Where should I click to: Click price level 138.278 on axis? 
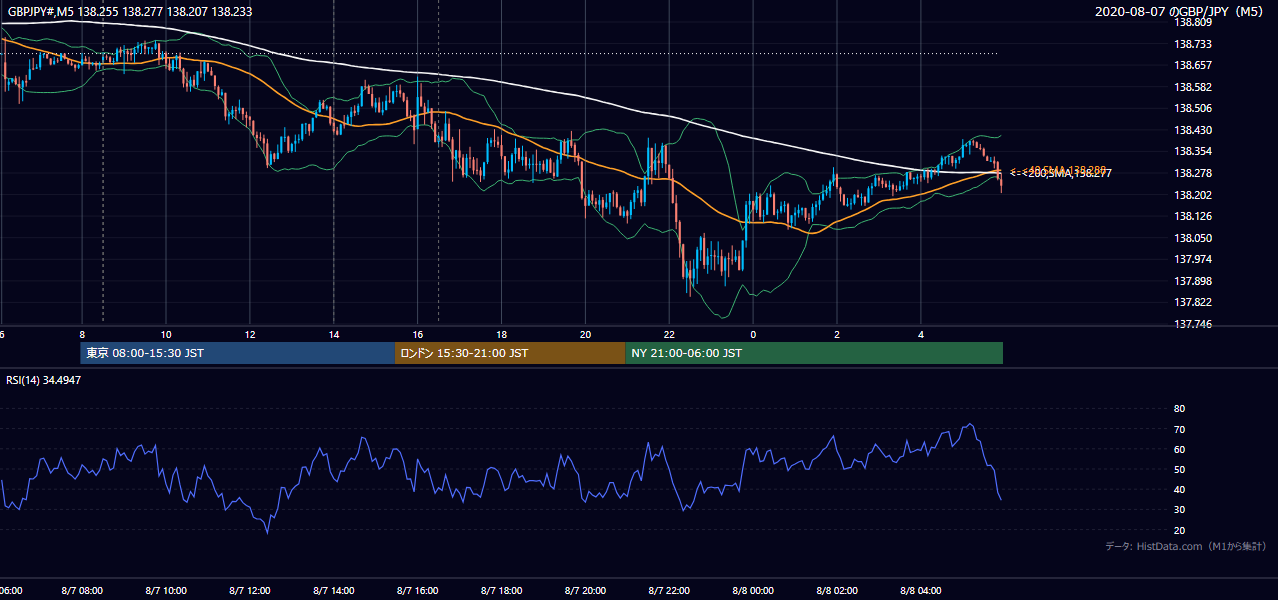point(1194,173)
